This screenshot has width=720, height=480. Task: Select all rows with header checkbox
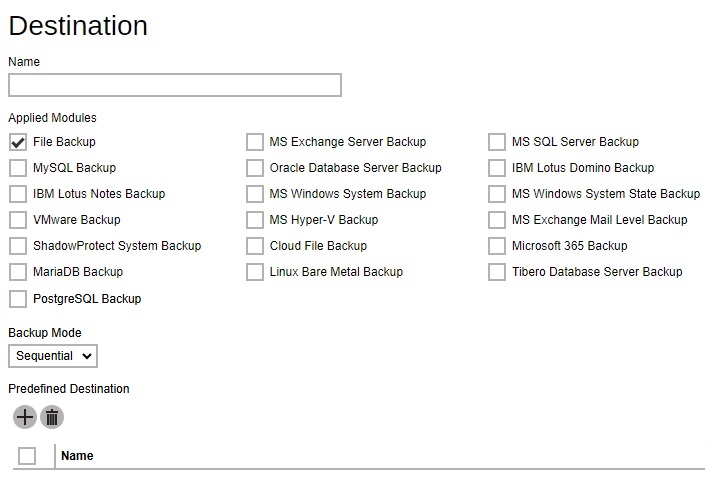click(27, 456)
